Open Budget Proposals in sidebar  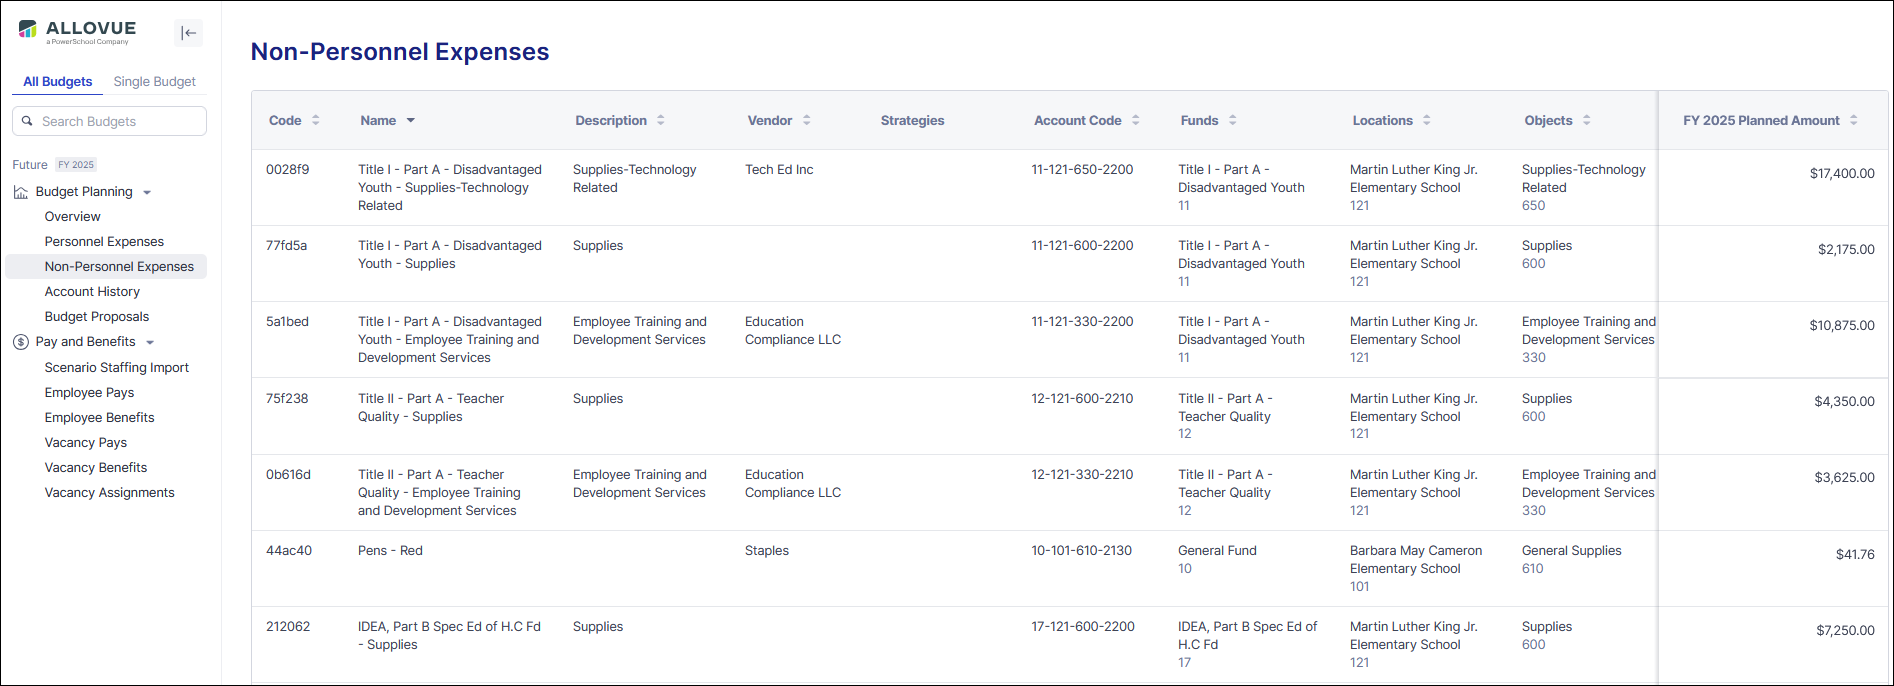(x=97, y=317)
